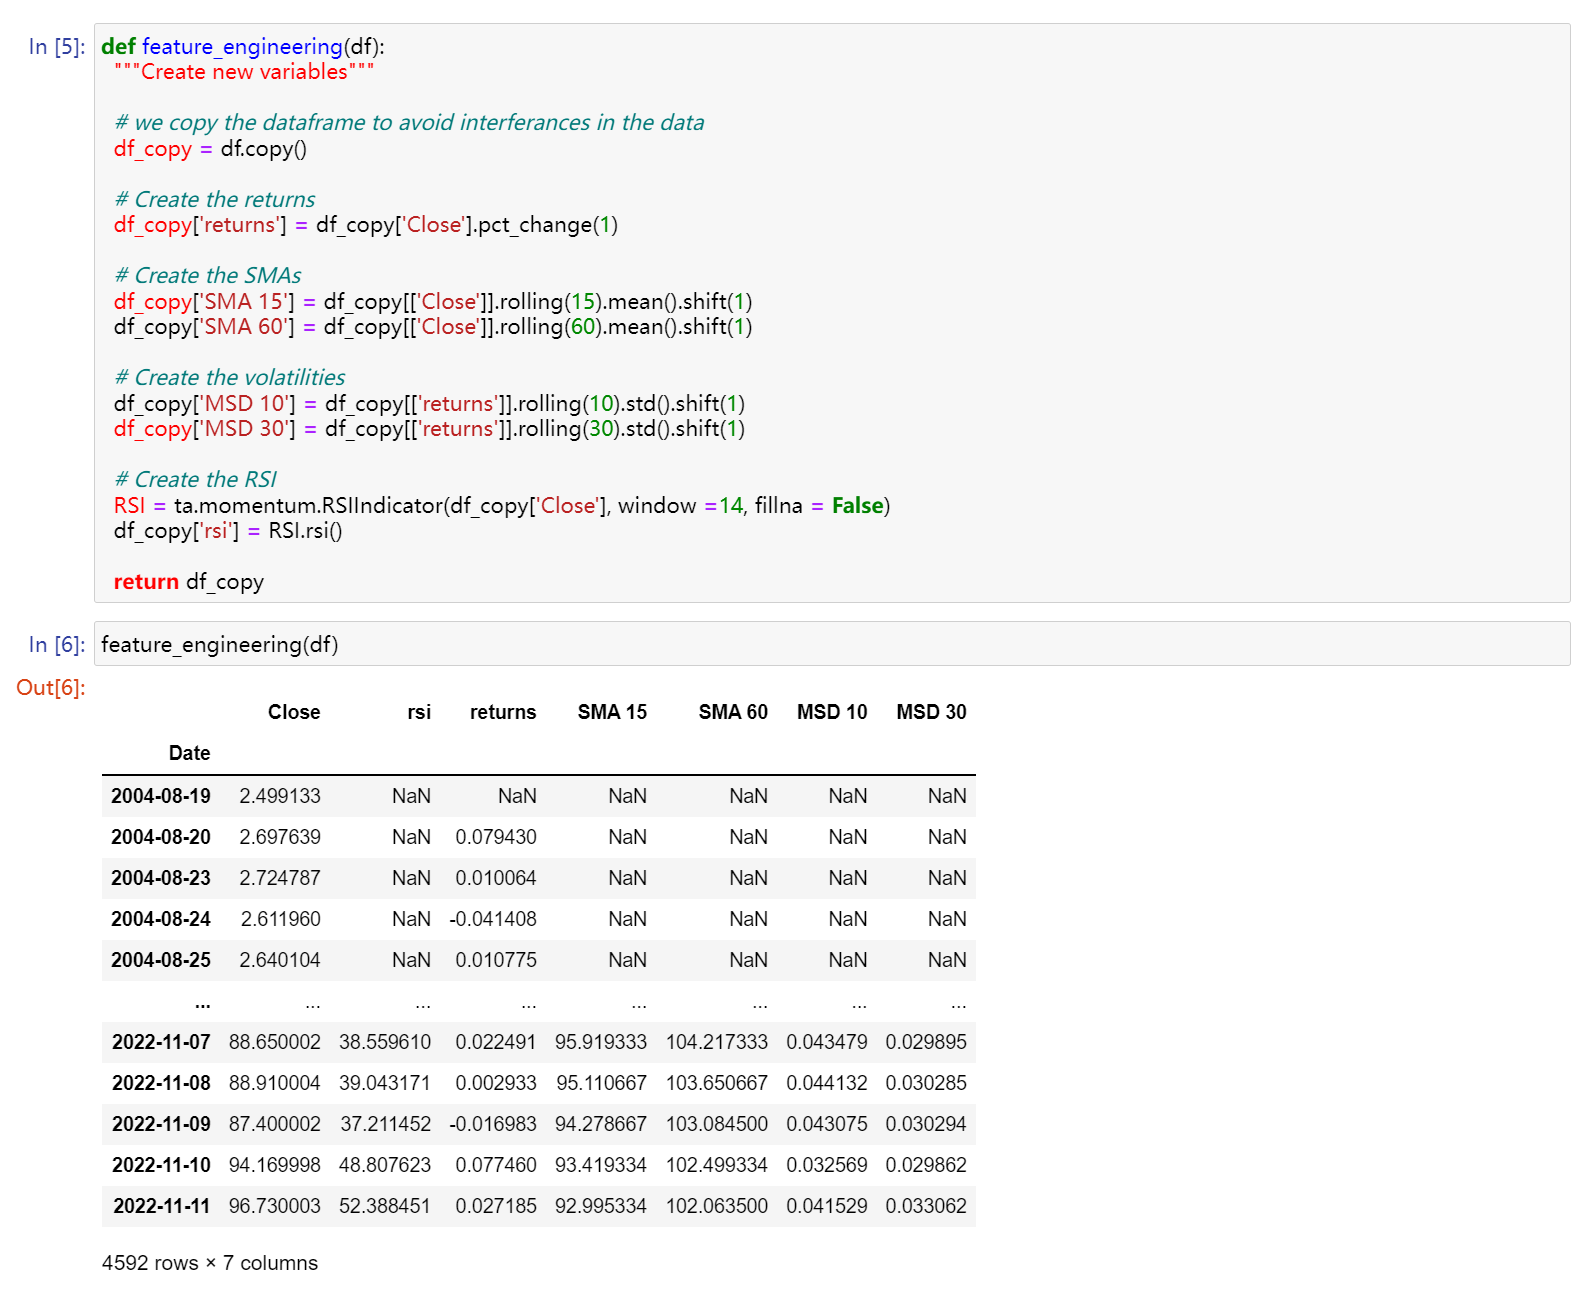Click the SMA 15 column header
This screenshot has width=1595, height=1289.
point(612,712)
